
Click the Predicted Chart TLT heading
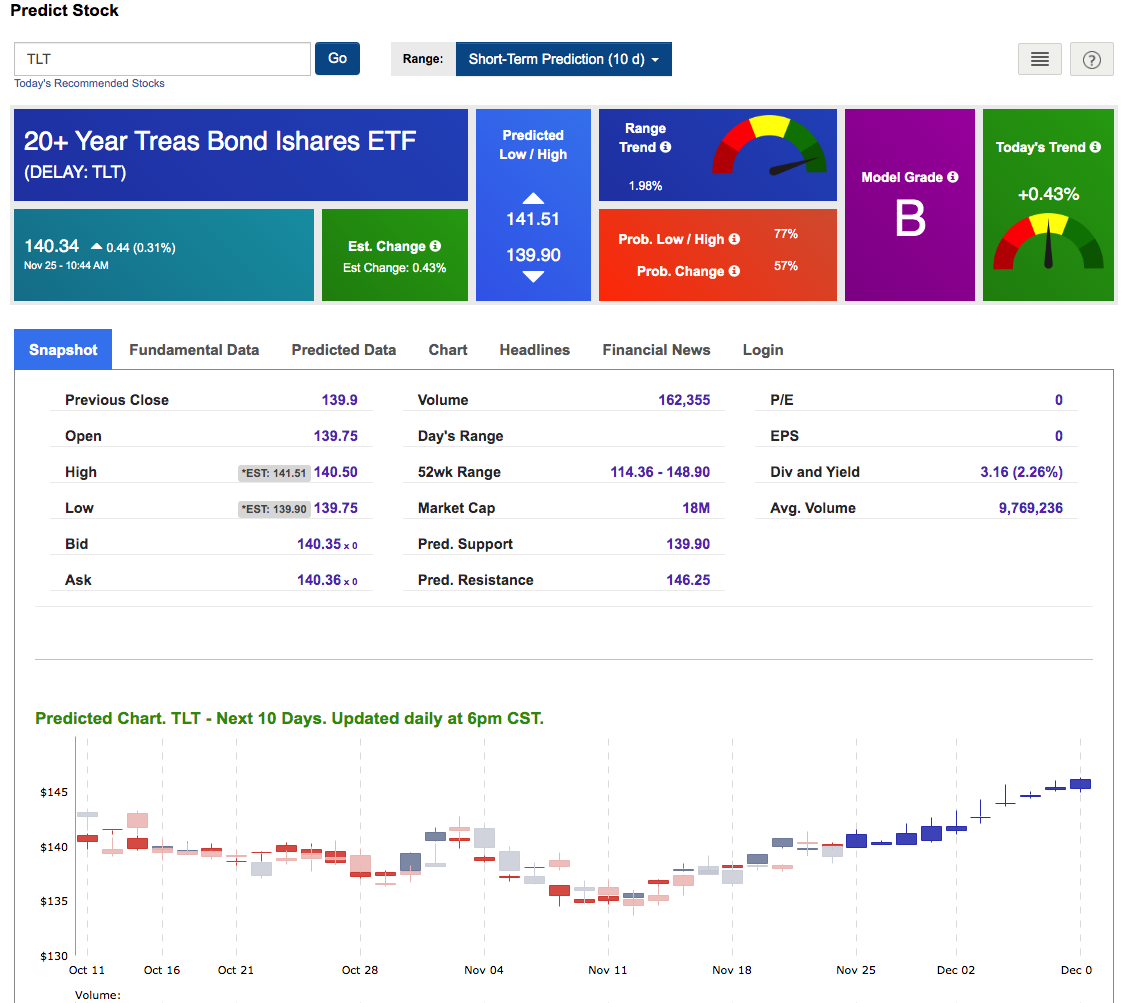(290, 718)
